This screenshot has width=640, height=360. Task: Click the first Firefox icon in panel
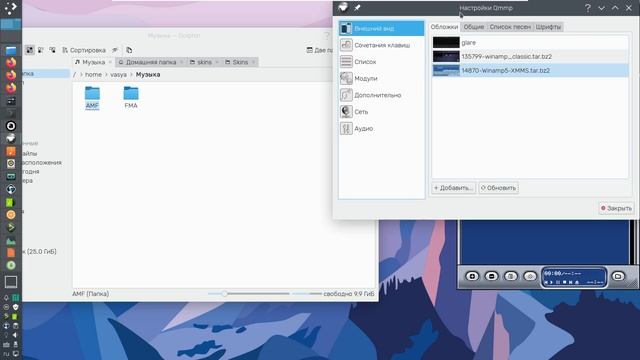pos(11,62)
